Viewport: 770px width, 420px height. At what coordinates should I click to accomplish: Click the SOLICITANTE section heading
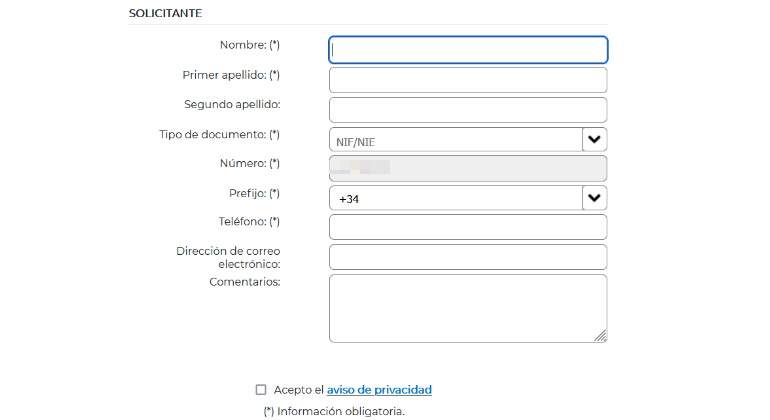165,13
